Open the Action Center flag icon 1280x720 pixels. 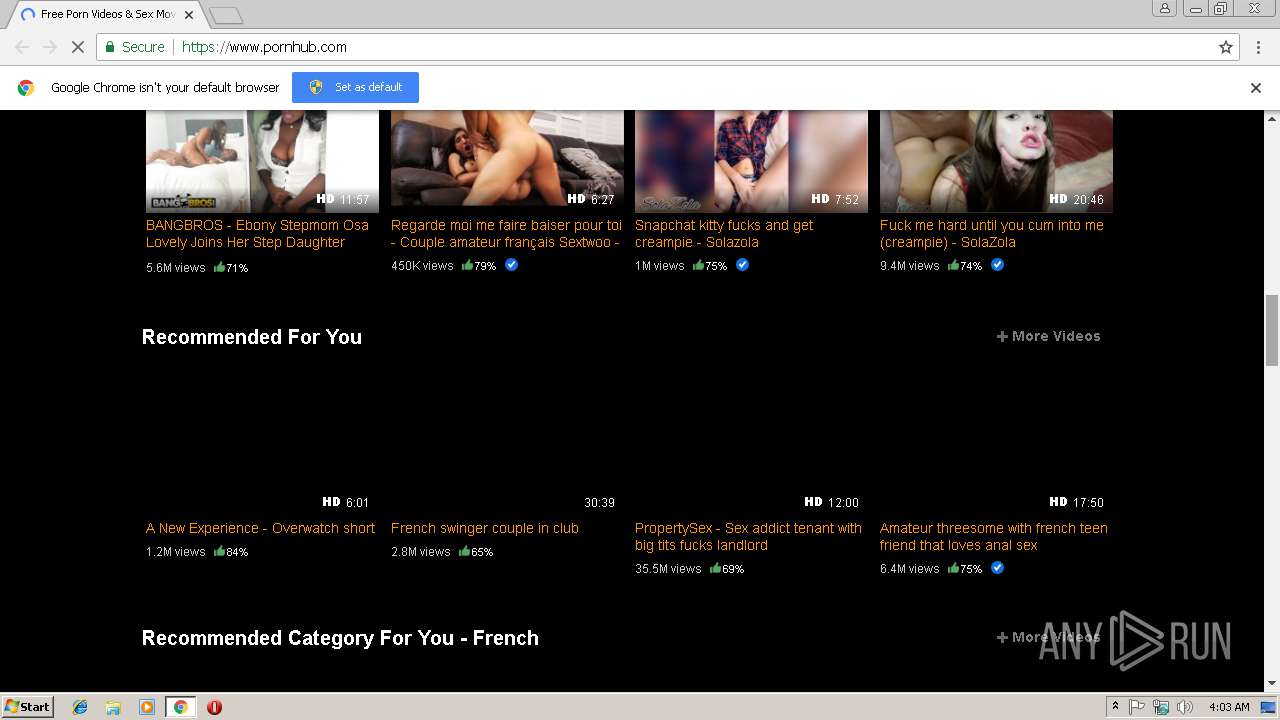1137,707
